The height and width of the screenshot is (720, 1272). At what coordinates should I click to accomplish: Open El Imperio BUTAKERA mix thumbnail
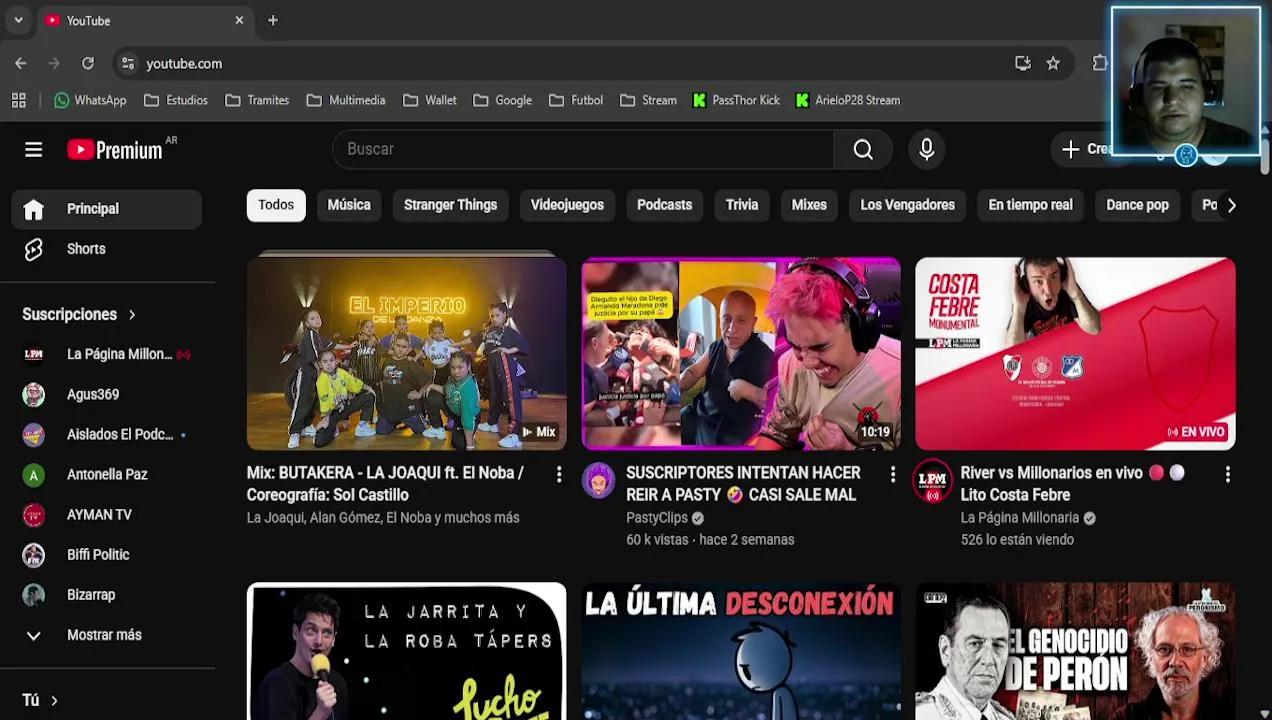[406, 354]
